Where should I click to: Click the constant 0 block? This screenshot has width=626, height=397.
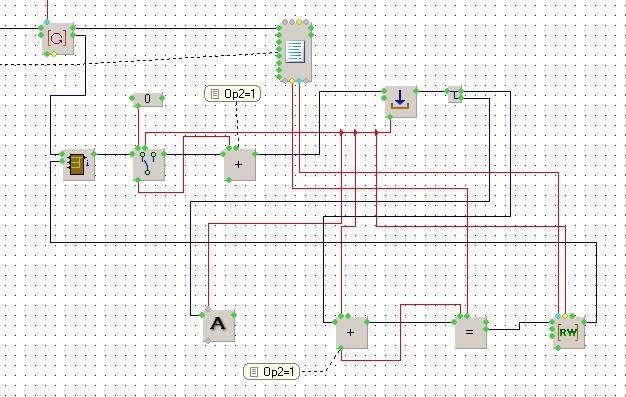[147, 99]
